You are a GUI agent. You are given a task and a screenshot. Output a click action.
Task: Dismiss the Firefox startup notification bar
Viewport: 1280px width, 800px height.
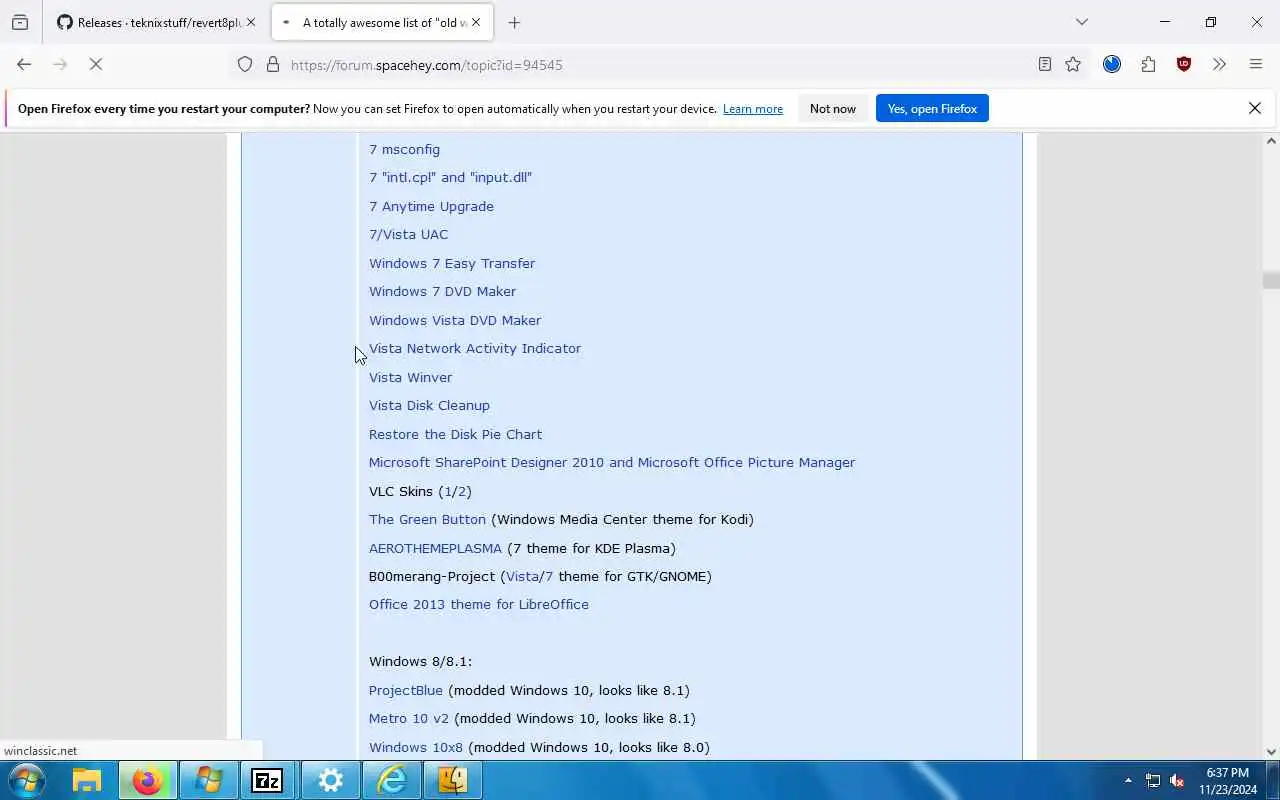click(x=1255, y=108)
